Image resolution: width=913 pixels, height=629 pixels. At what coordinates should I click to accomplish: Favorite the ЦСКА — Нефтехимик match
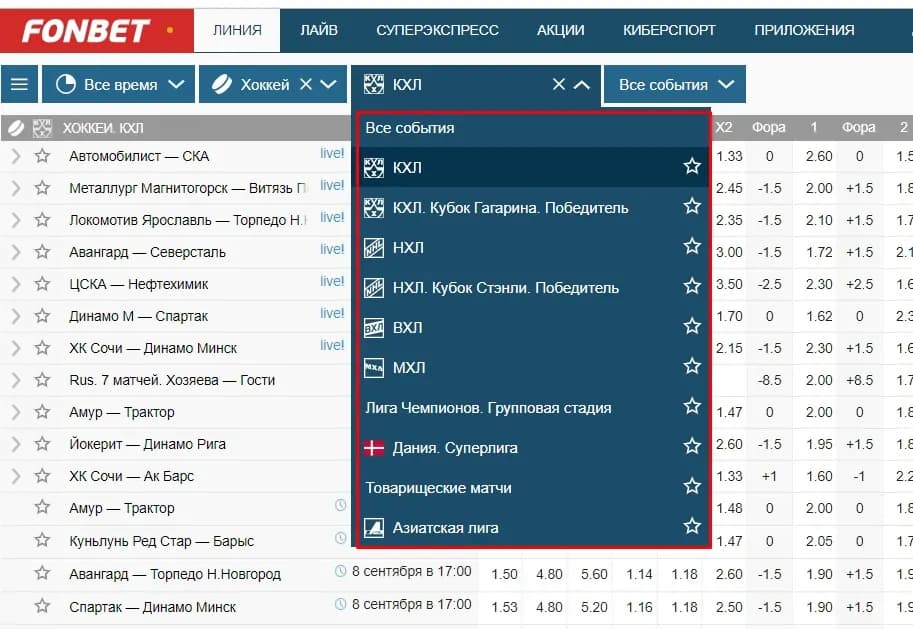(42, 284)
